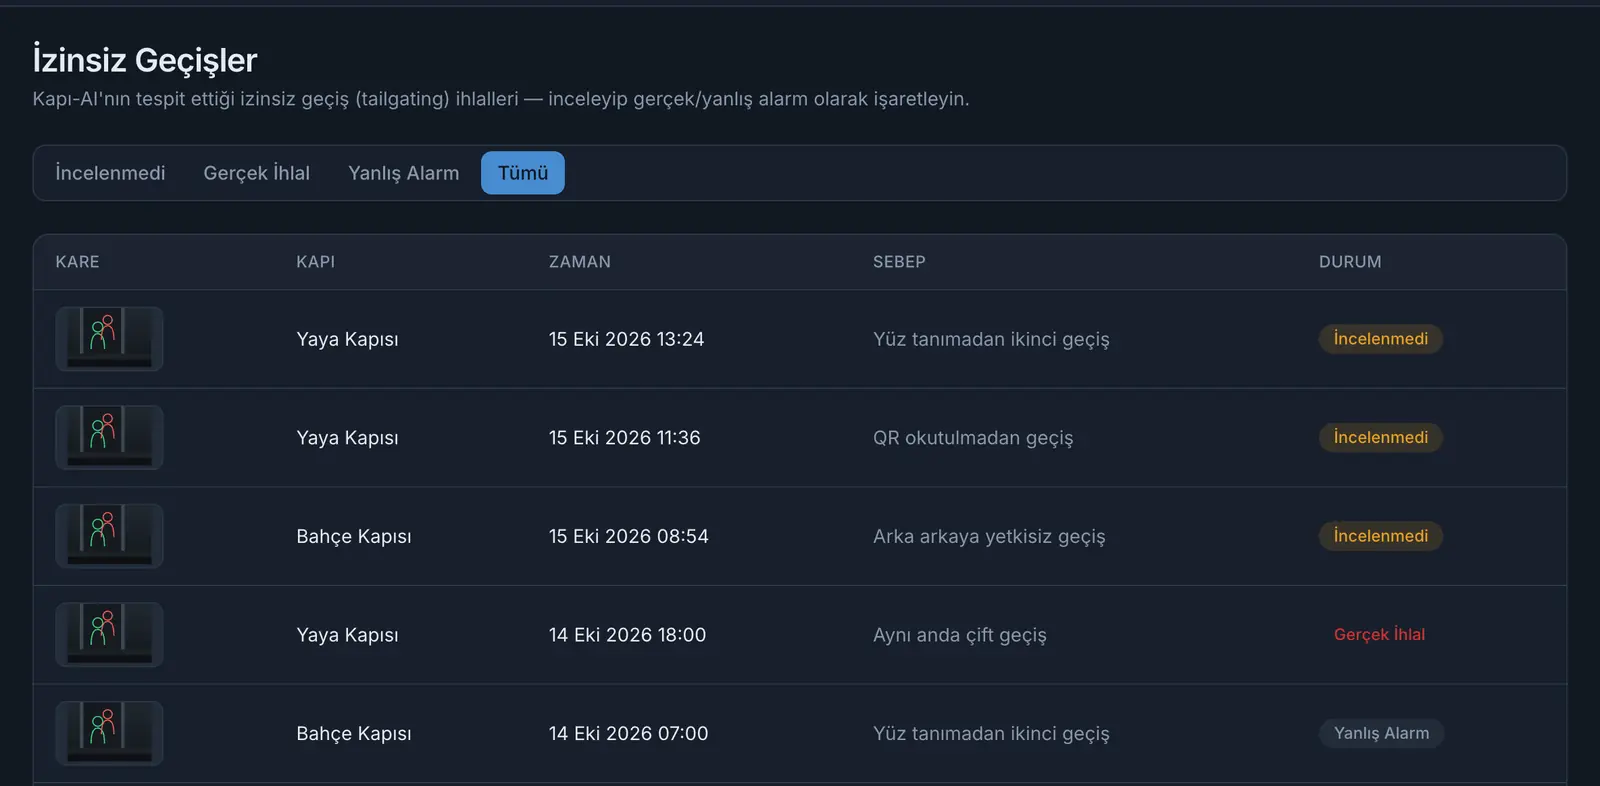Click the KAPI column header
Image resolution: width=1600 pixels, height=786 pixels.
[316, 262]
